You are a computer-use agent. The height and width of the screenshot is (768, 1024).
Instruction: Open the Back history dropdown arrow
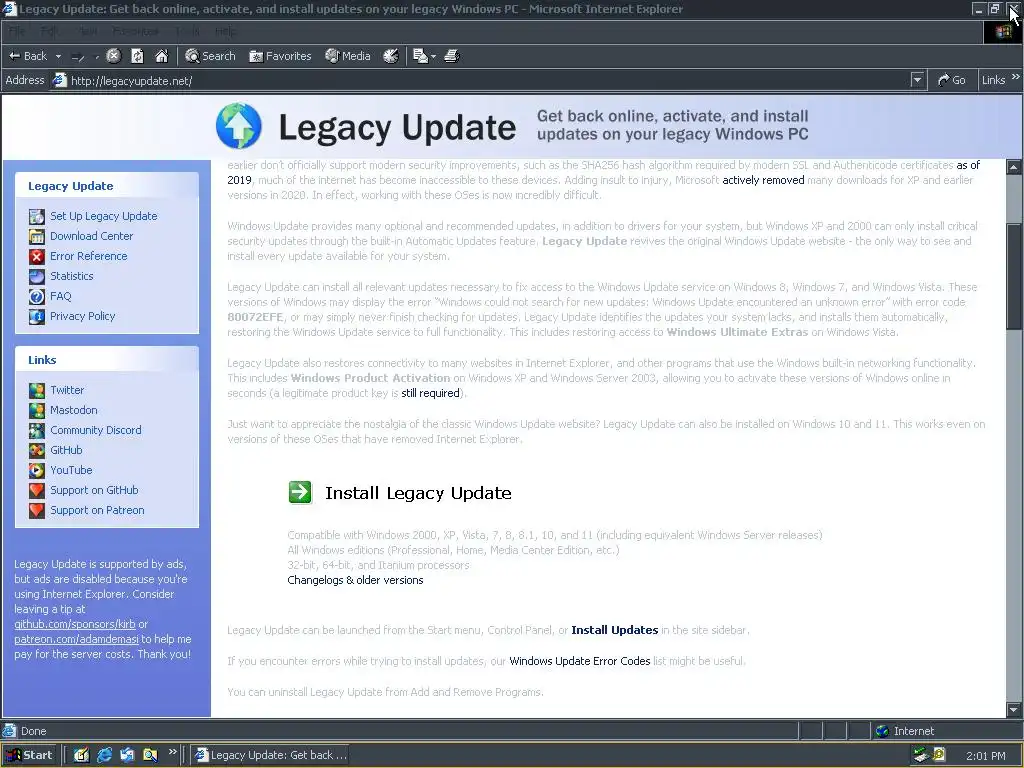pos(58,56)
